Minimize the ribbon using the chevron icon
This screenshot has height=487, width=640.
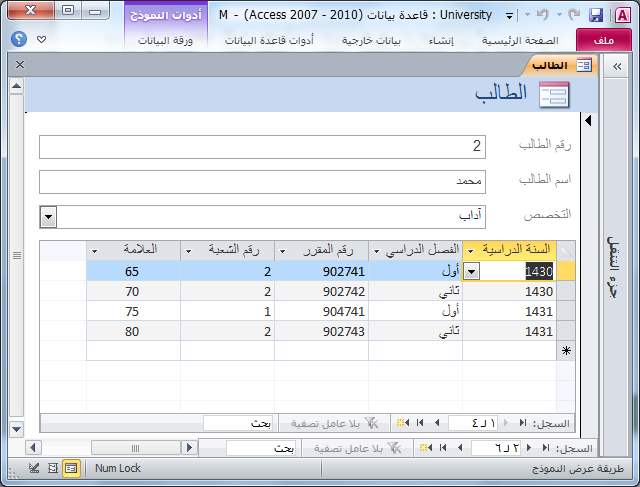[x=41, y=39]
